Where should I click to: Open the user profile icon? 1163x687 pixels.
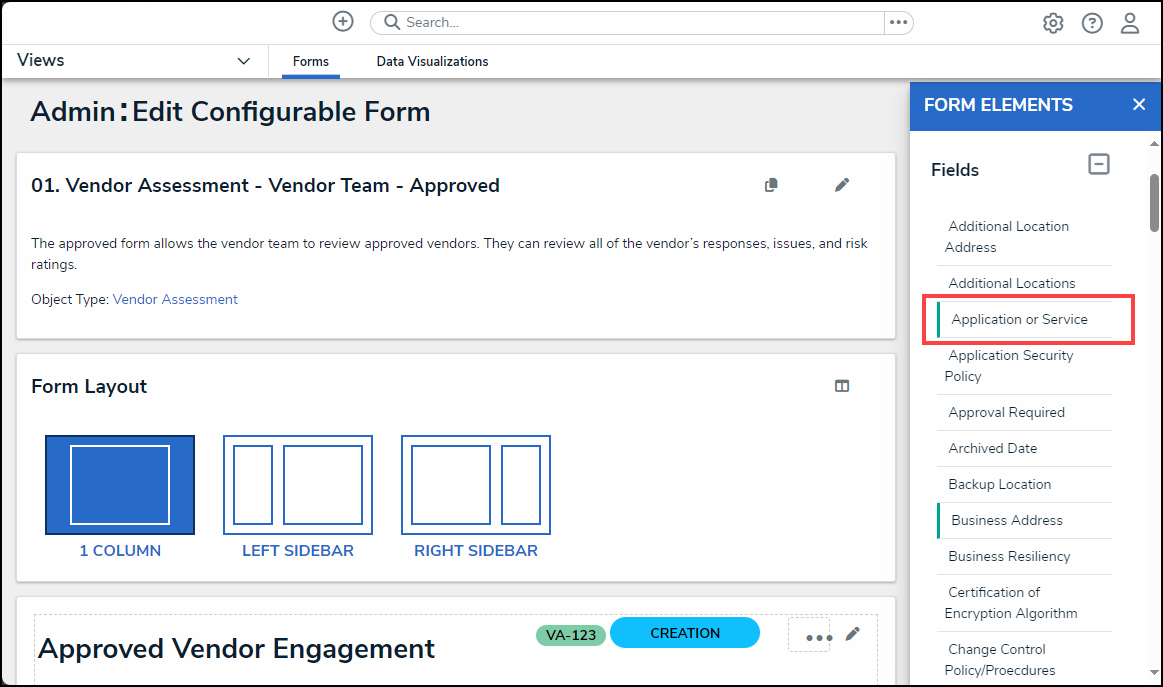click(1130, 23)
